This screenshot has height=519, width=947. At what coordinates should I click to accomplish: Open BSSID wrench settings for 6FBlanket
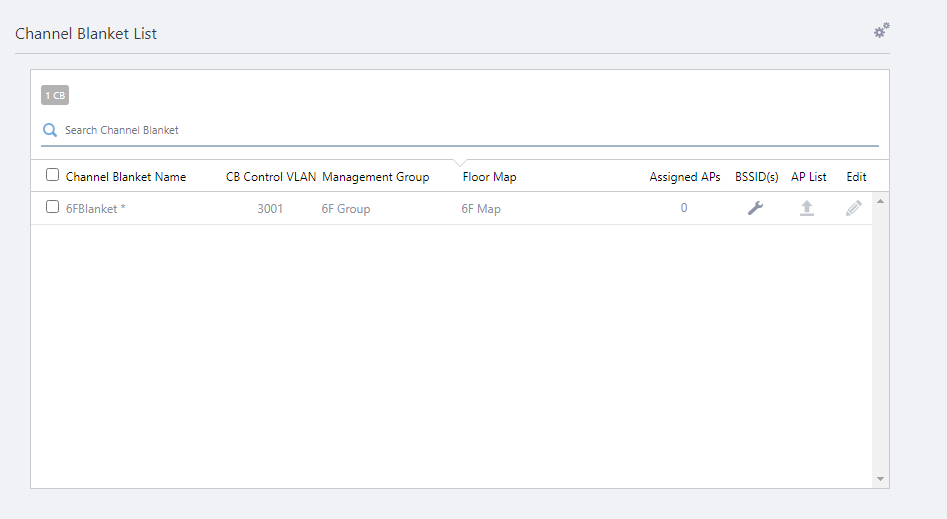click(756, 208)
